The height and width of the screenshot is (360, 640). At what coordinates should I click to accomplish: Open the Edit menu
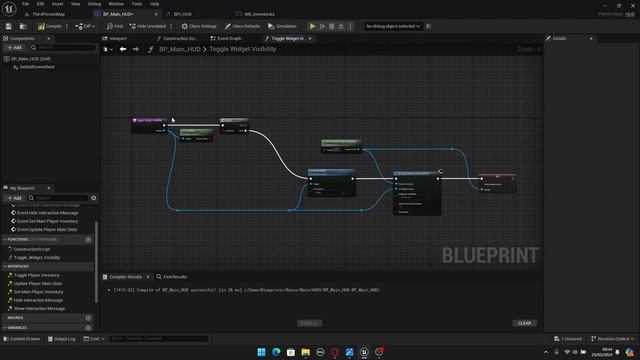click(x=40, y=4)
